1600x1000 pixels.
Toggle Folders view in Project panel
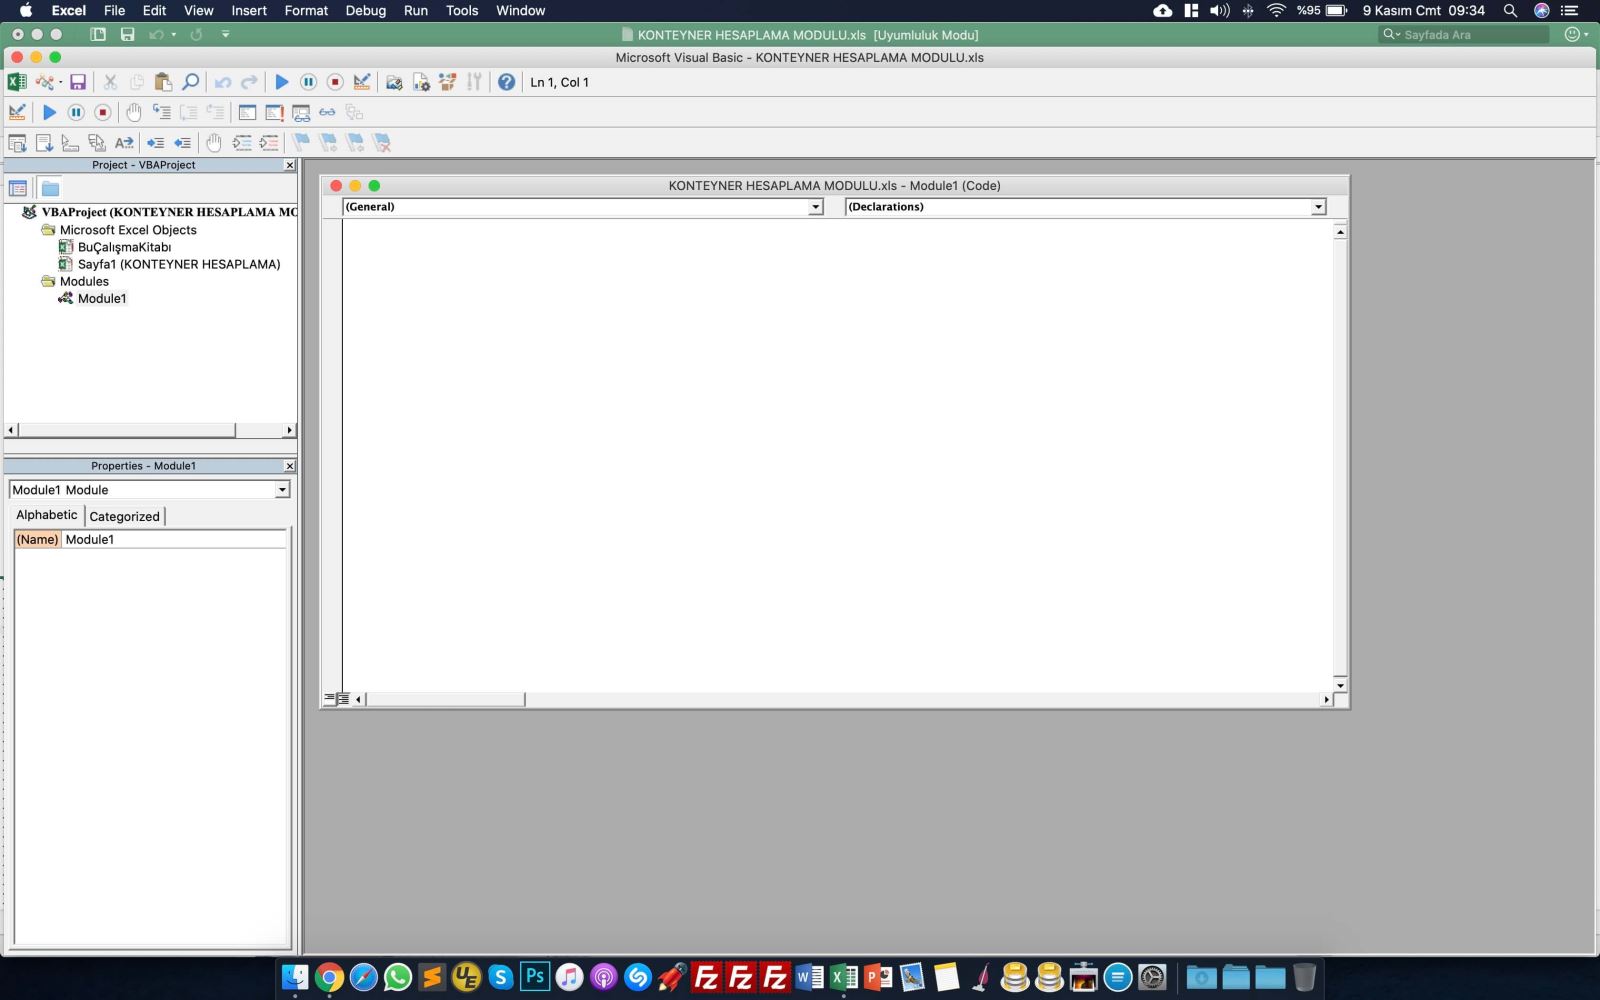(x=50, y=188)
